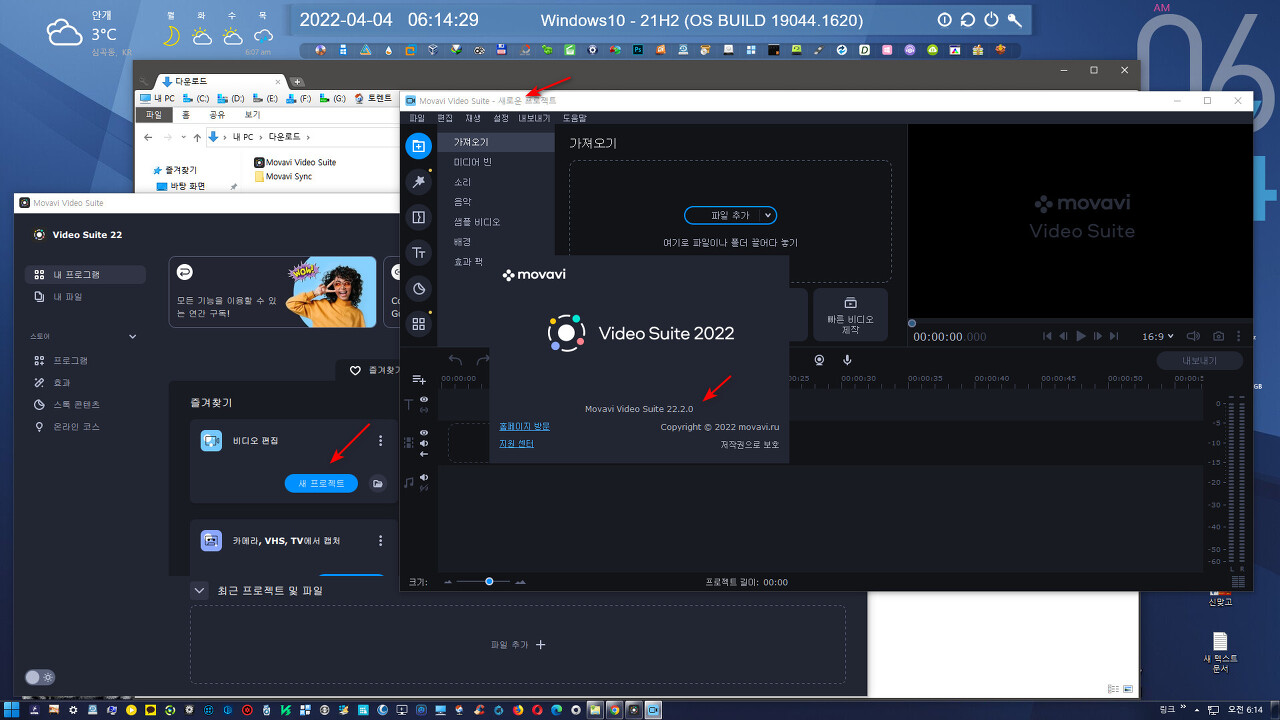
Task: Click the timeline zoom slider handle
Action: tap(489, 581)
